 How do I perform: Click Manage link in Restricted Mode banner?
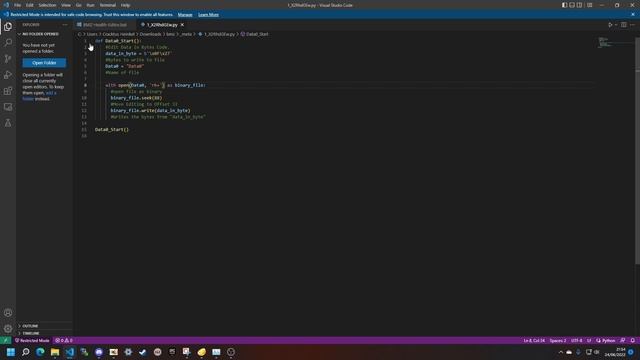pos(185,15)
